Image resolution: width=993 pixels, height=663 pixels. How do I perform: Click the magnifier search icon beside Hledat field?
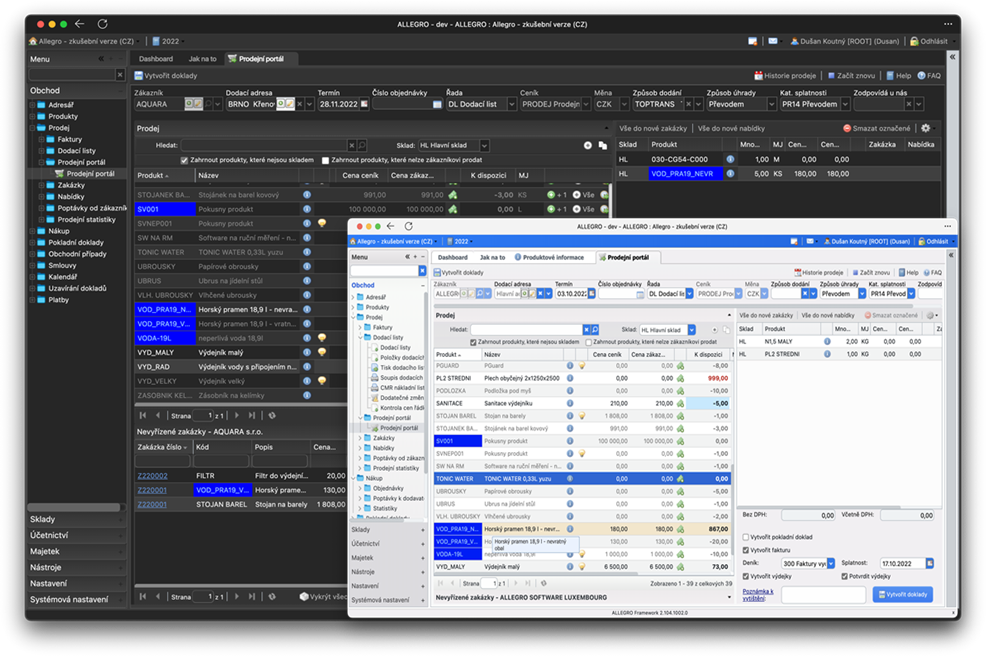pos(363,146)
